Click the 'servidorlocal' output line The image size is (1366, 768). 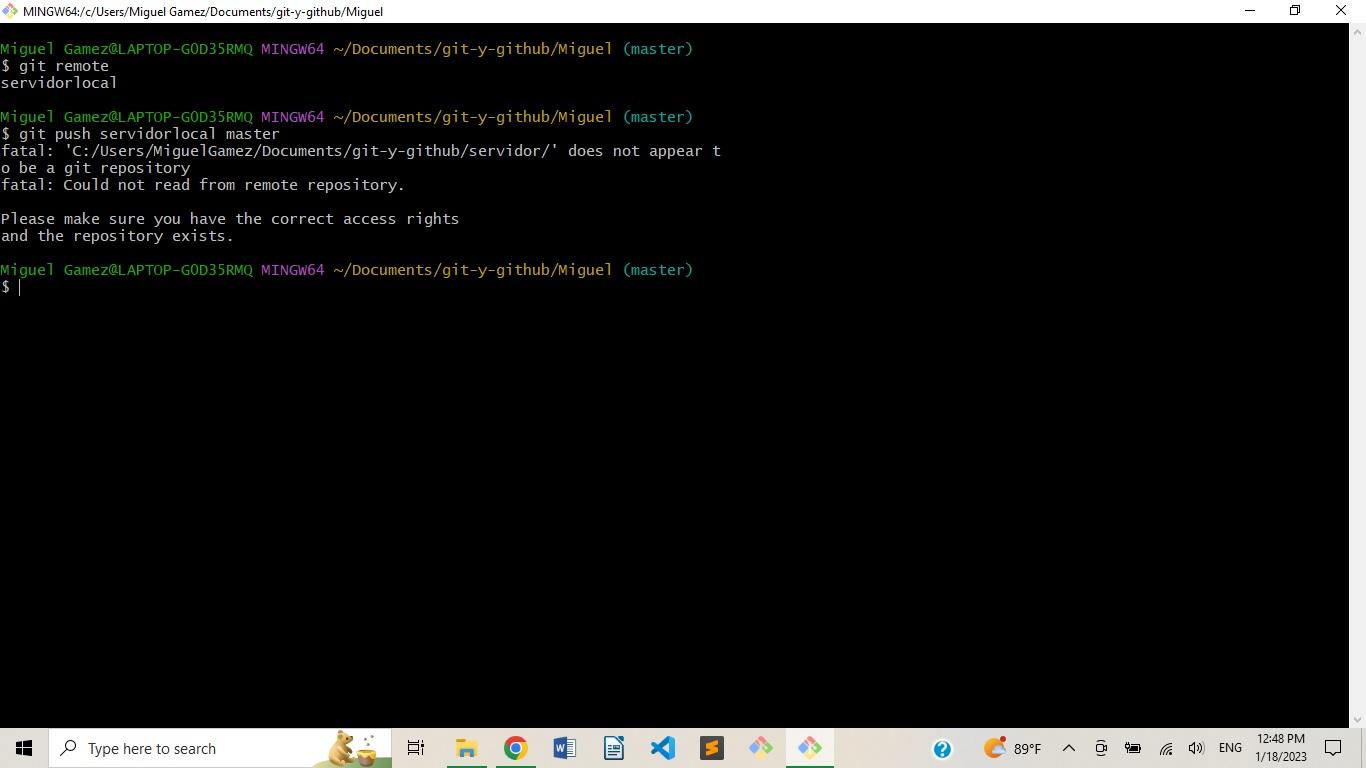tap(59, 83)
